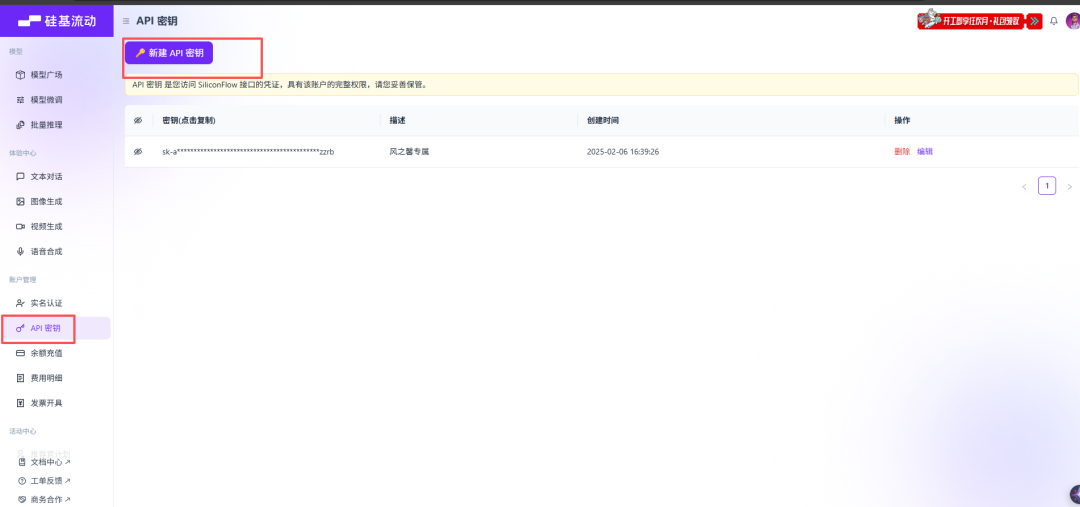Viewport: 1080px width, 507px height.
Task: Click the red promotional banner
Action: click(x=980, y=19)
